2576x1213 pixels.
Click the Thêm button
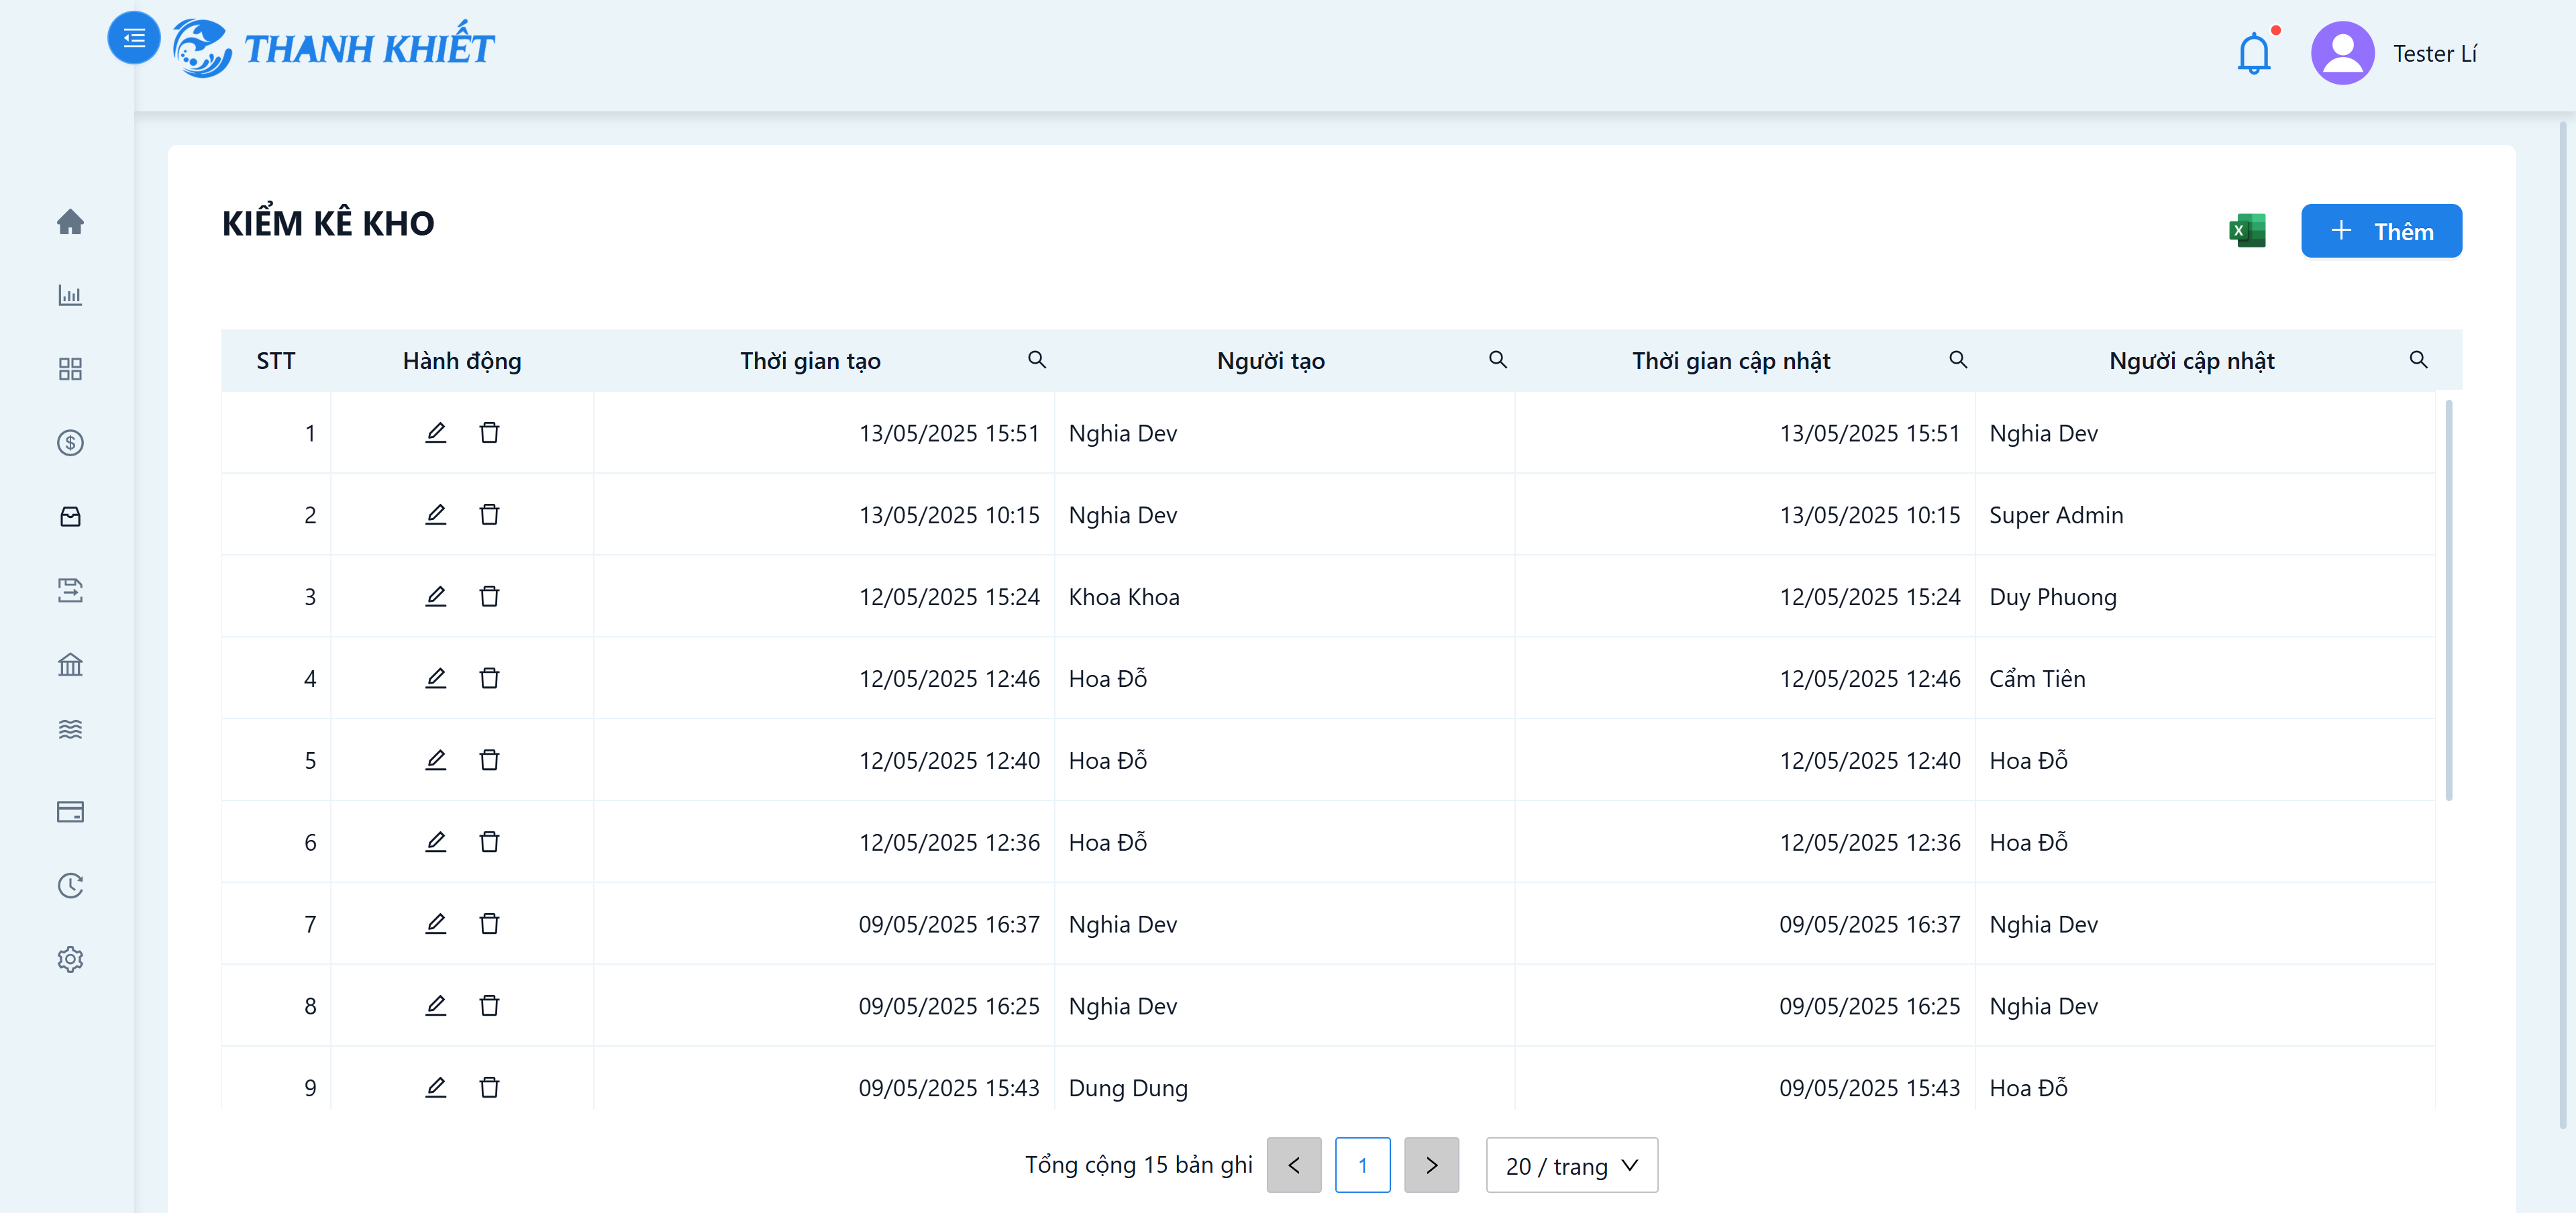pos(2381,231)
